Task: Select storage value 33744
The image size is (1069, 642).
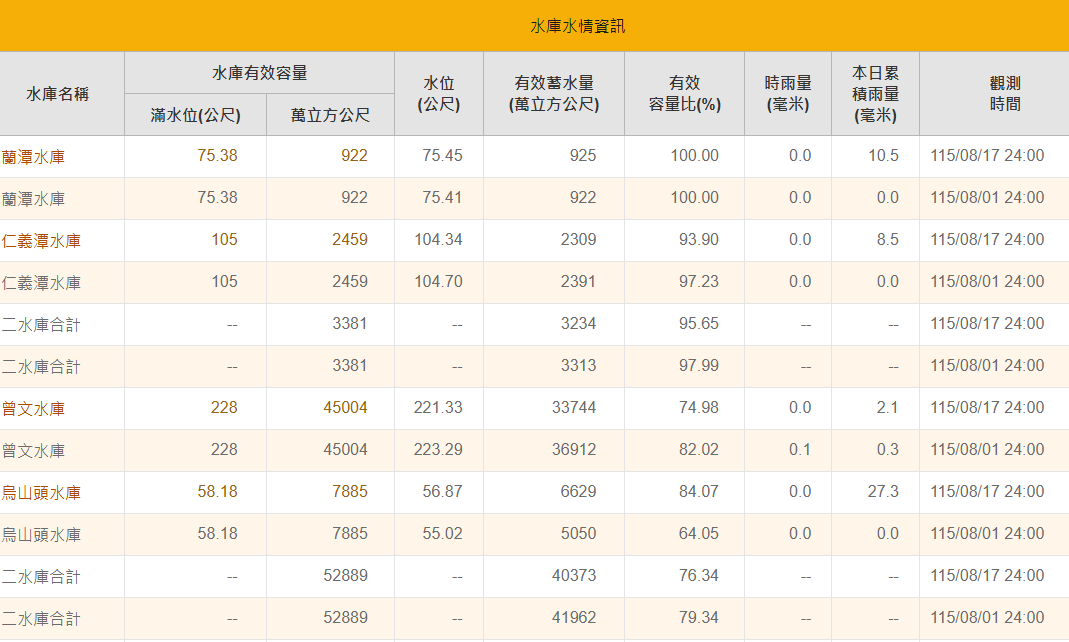Action: (574, 408)
